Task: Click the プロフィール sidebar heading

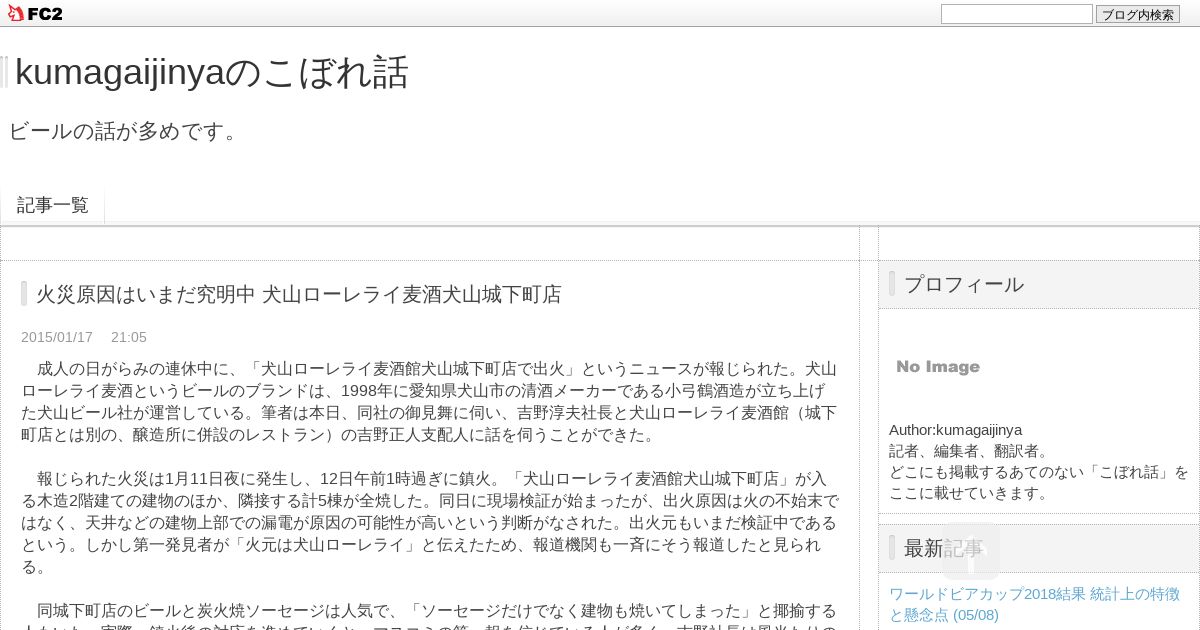Action: [x=964, y=284]
